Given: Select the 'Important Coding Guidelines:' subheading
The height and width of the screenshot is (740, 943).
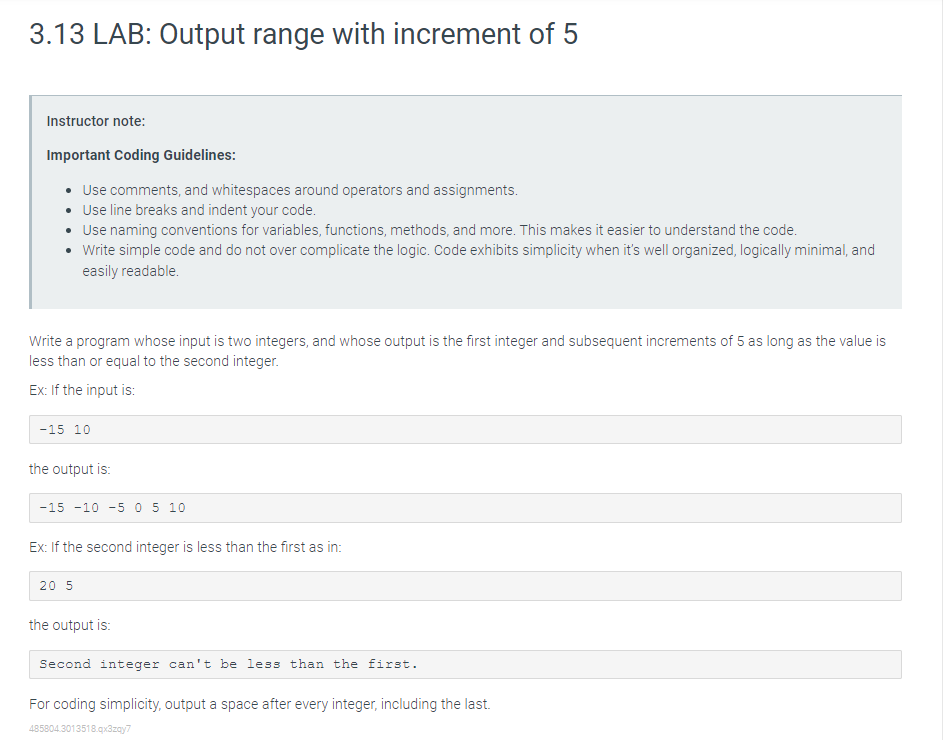Looking at the screenshot, I should tap(141, 155).
